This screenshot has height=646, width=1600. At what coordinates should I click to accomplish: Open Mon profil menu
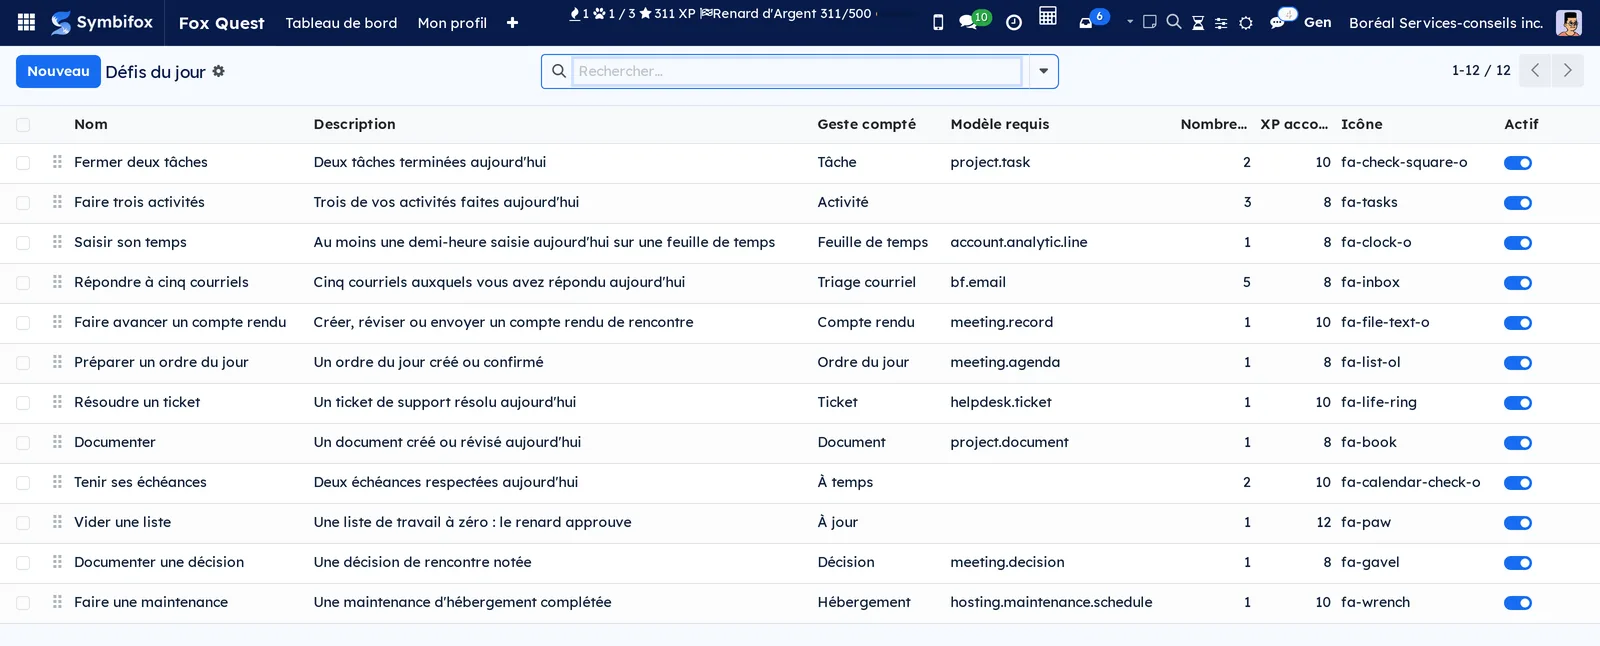(452, 23)
